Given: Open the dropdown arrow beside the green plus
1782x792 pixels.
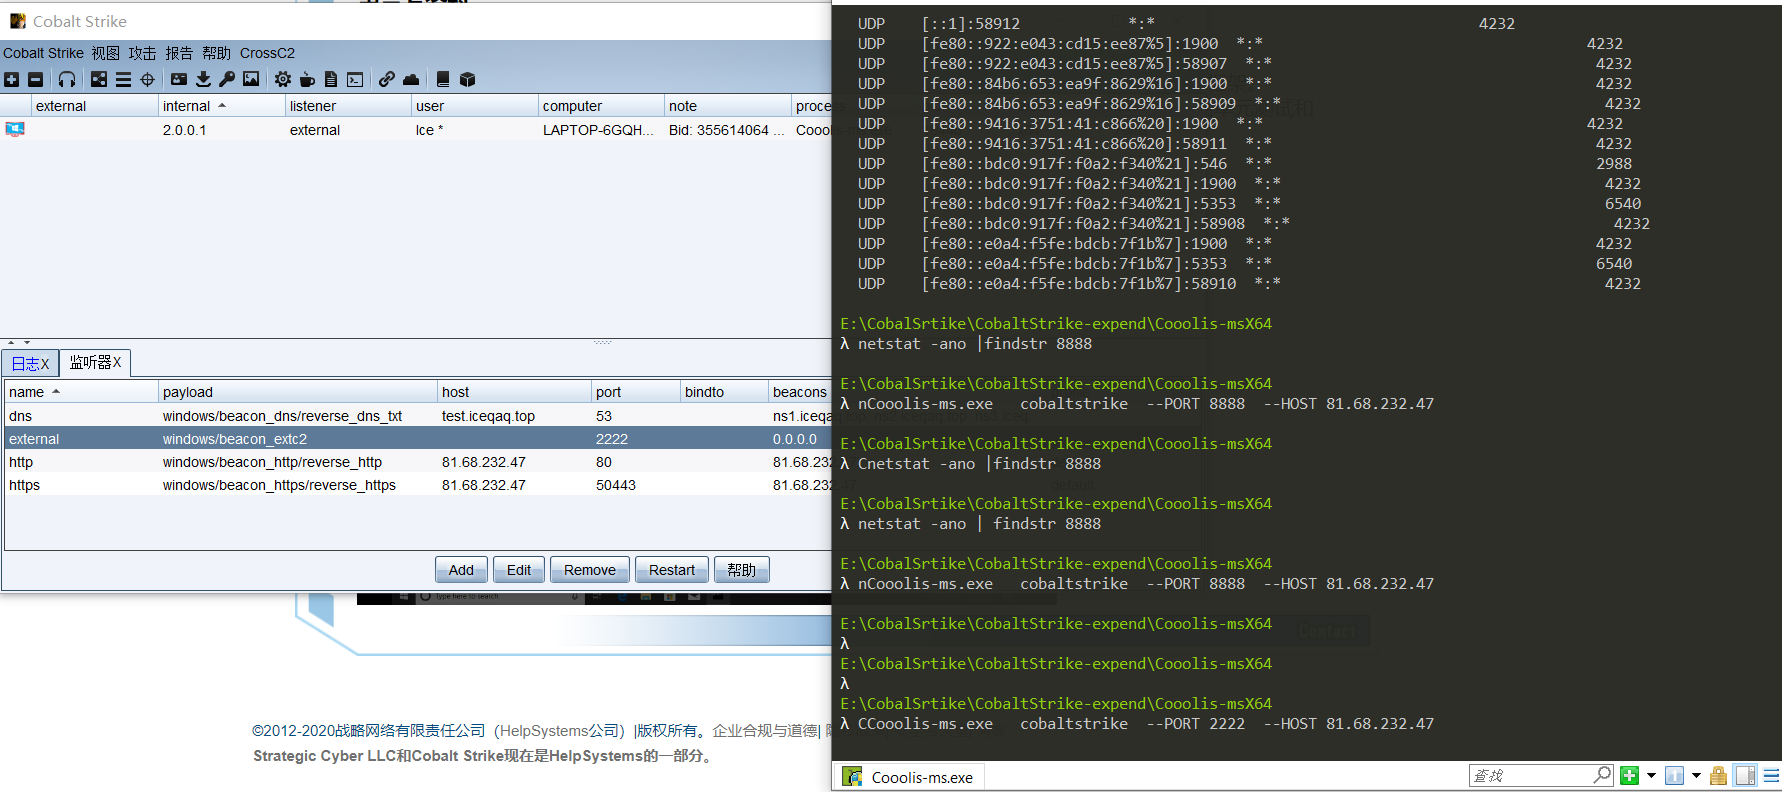Looking at the screenshot, I should pos(1651,776).
